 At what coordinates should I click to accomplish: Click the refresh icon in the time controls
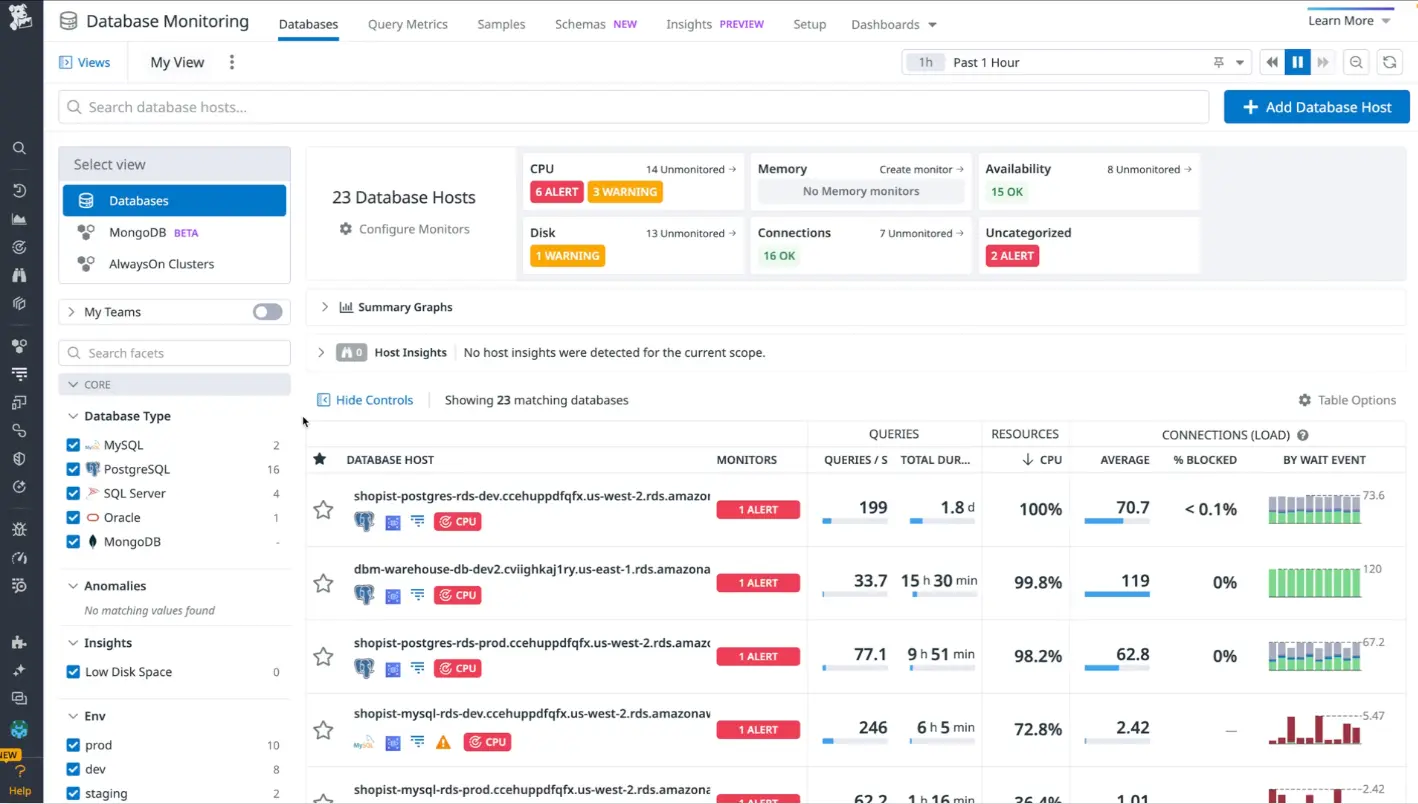click(x=1389, y=61)
